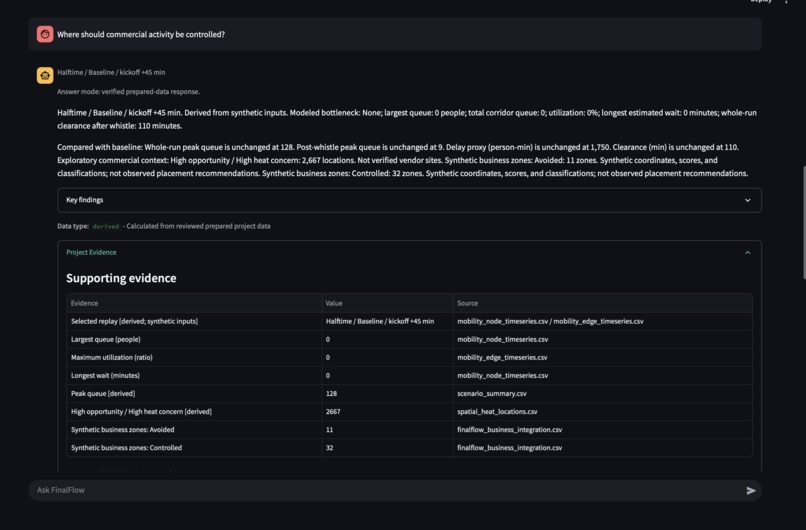The image size is (806, 530).
Task: Click mobility_node_timeseries.csv in Longest wait row
Action: pyautogui.click(x=502, y=375)
